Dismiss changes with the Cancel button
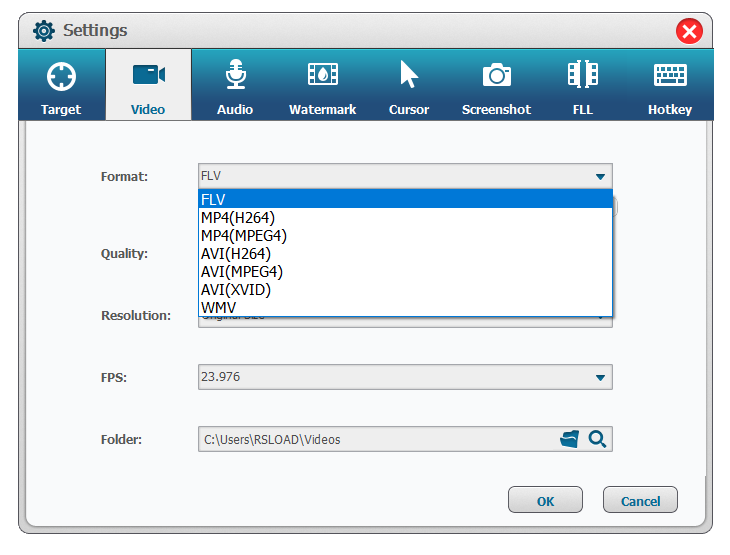Viewport: 730px width, 555px height. pyautogui.click(x=640, y=500)
